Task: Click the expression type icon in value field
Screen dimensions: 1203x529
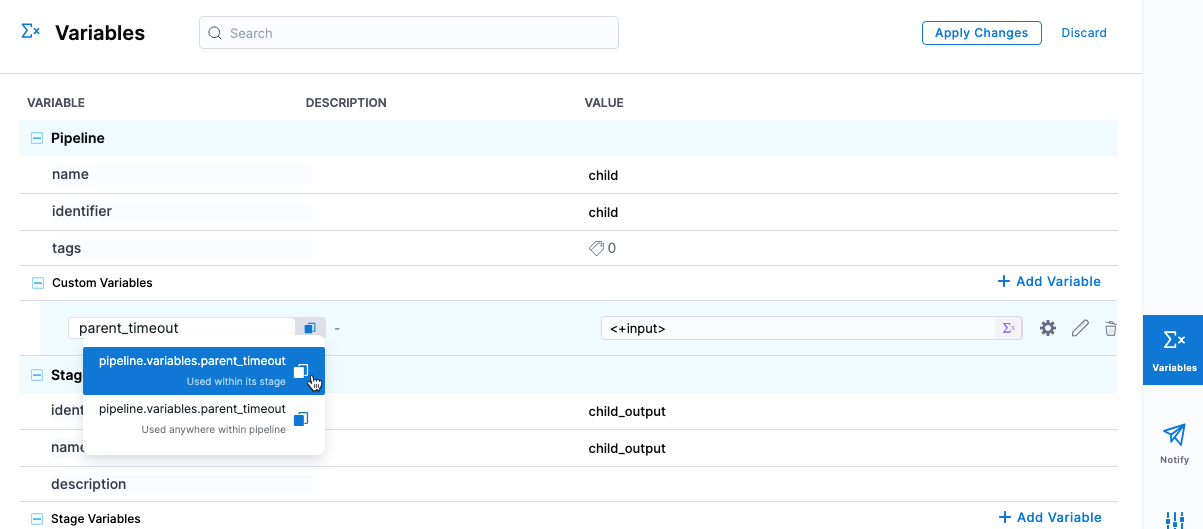Action: coord(1009,328)
